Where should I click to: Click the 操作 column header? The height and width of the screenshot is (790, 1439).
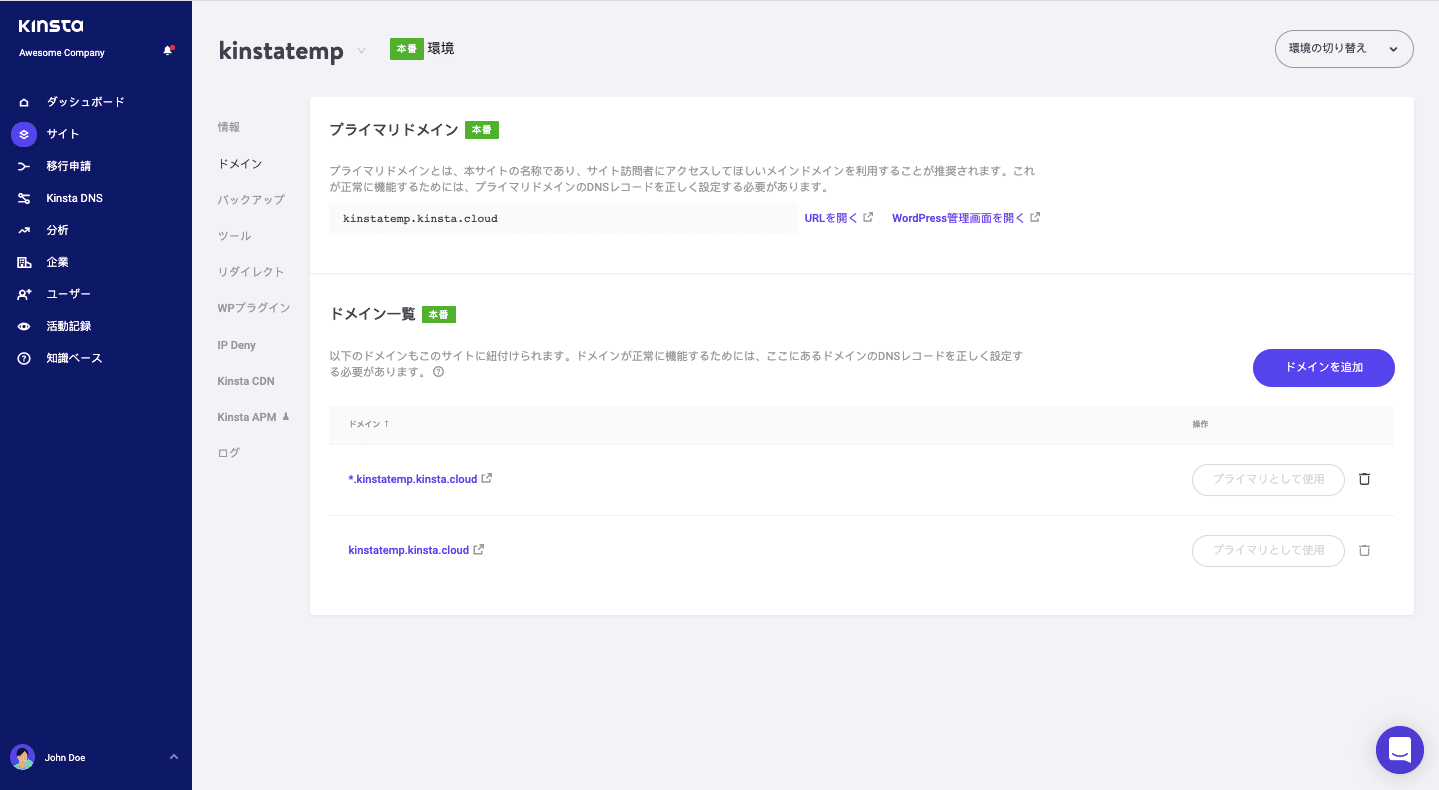[1200, 424]
